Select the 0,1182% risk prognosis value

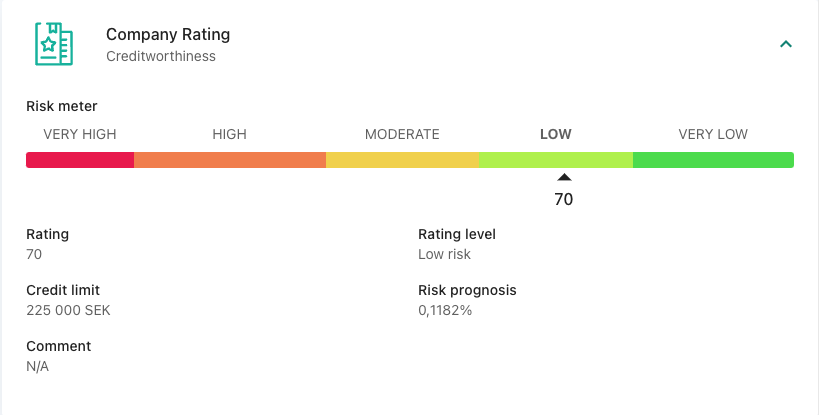click(x=445, y=310)
